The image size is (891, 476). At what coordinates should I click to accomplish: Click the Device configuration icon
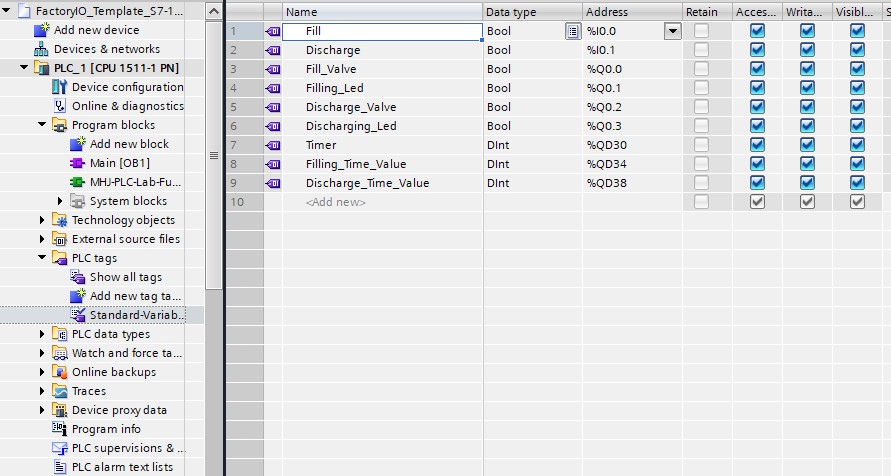60,87
